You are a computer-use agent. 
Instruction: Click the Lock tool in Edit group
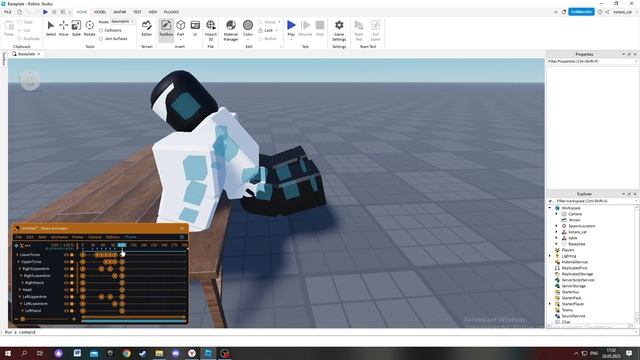pyautogui.click(x=266, y=30)
